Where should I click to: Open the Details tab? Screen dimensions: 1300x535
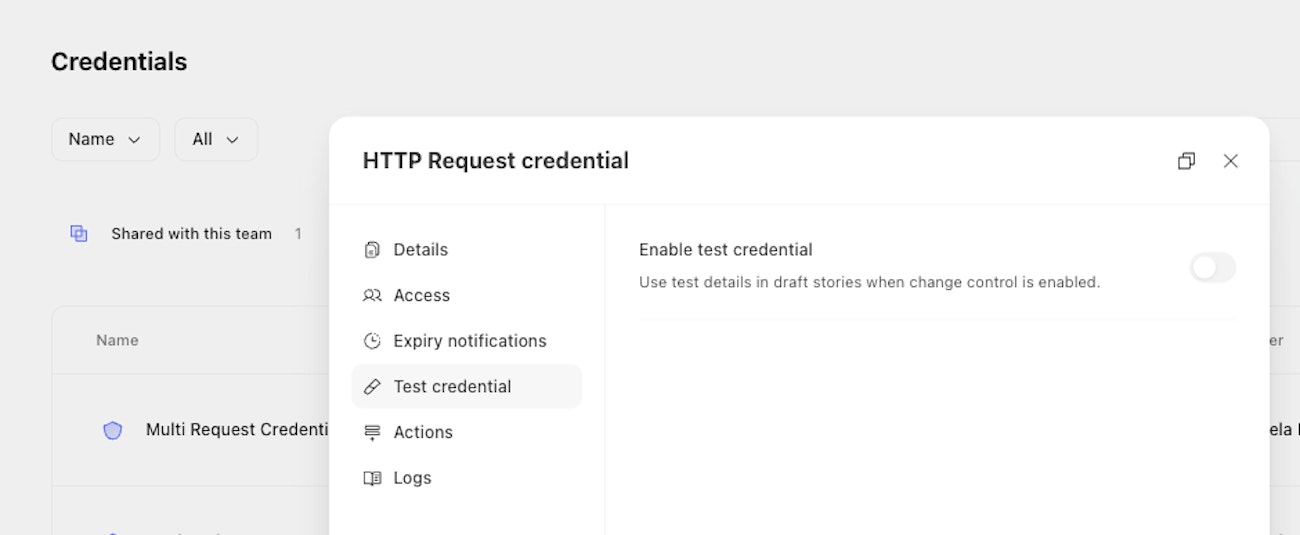point(420,250)
